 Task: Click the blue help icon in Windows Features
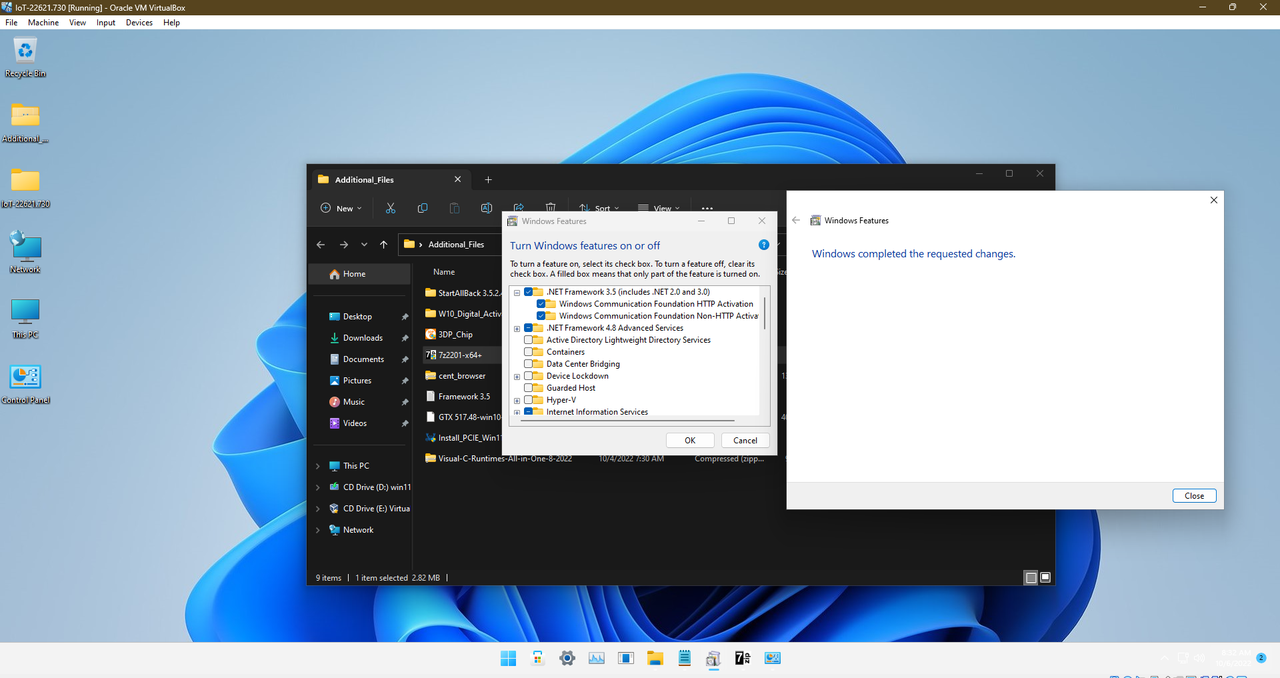tap(764, 245)
